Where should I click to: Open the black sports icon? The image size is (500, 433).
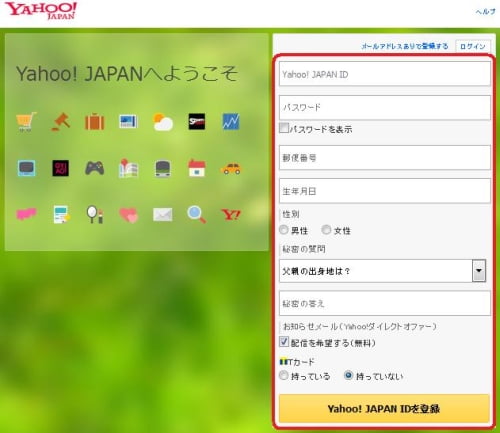coord(197,122)
